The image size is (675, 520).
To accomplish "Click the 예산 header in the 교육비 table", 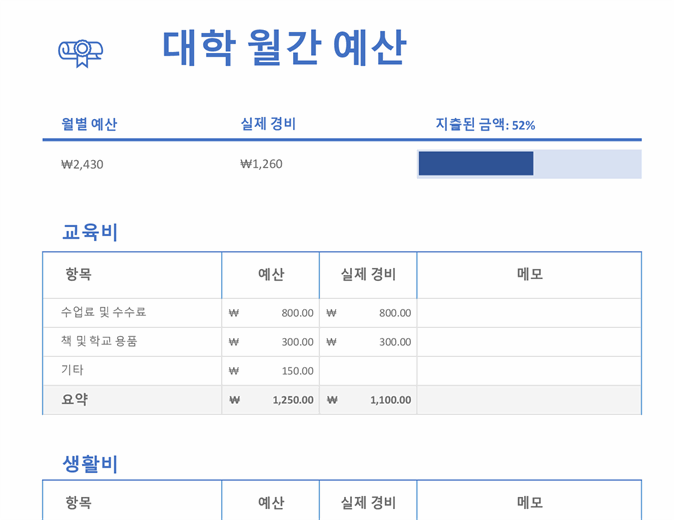I will pyautogui.click(x=271, y=275).
